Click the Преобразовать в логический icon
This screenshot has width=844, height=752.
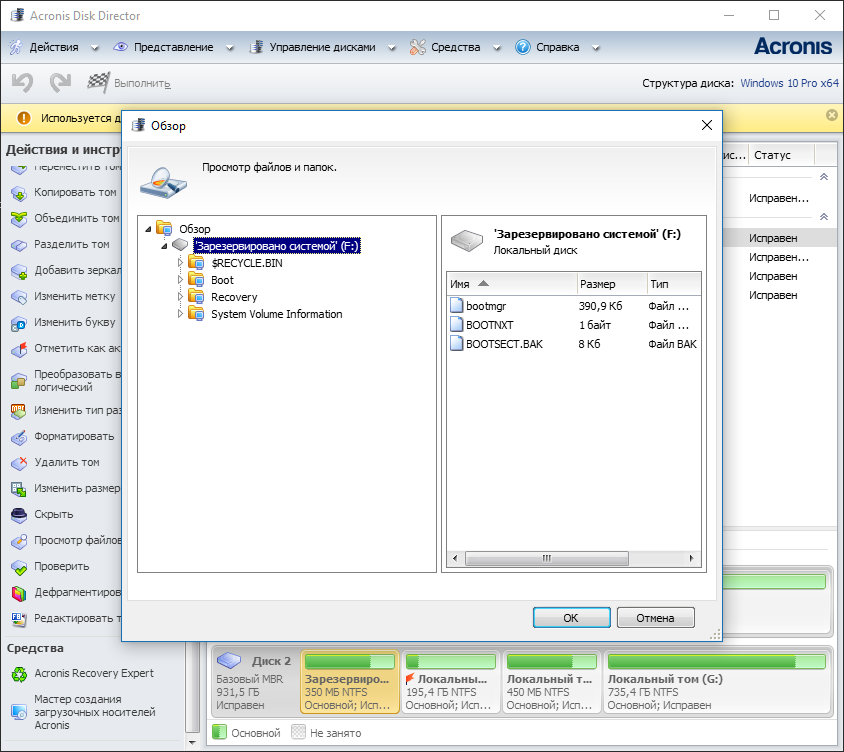[x=19, y=381]
